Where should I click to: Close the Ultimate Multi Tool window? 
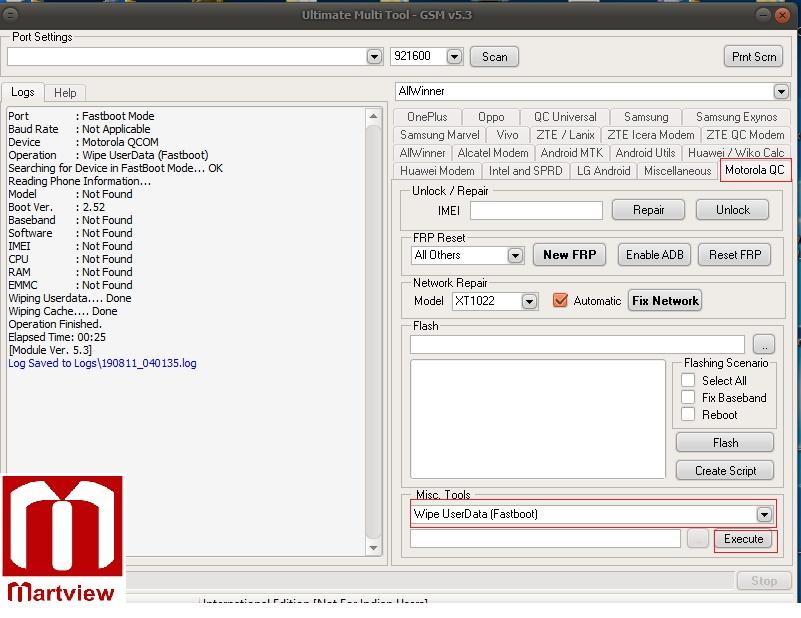(x=782, y=15)
